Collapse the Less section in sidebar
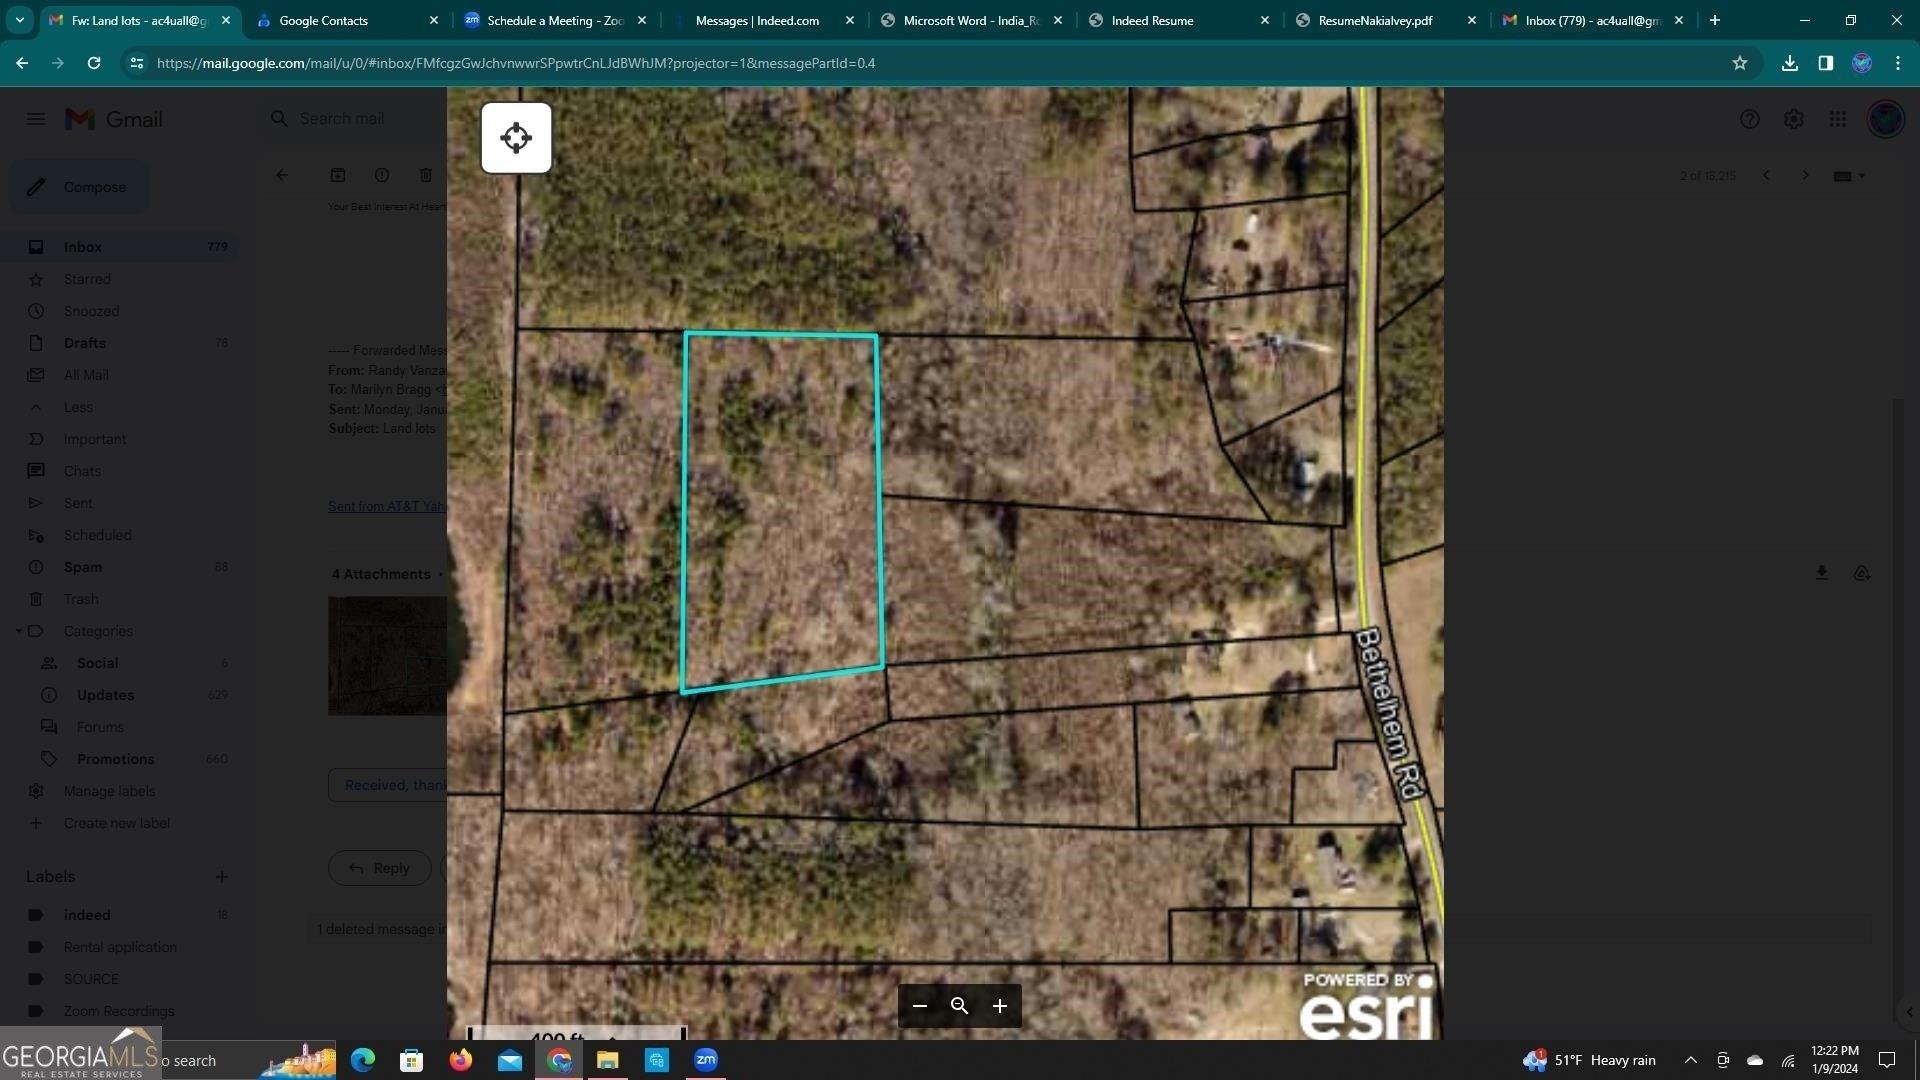 [x=77, y=407]
